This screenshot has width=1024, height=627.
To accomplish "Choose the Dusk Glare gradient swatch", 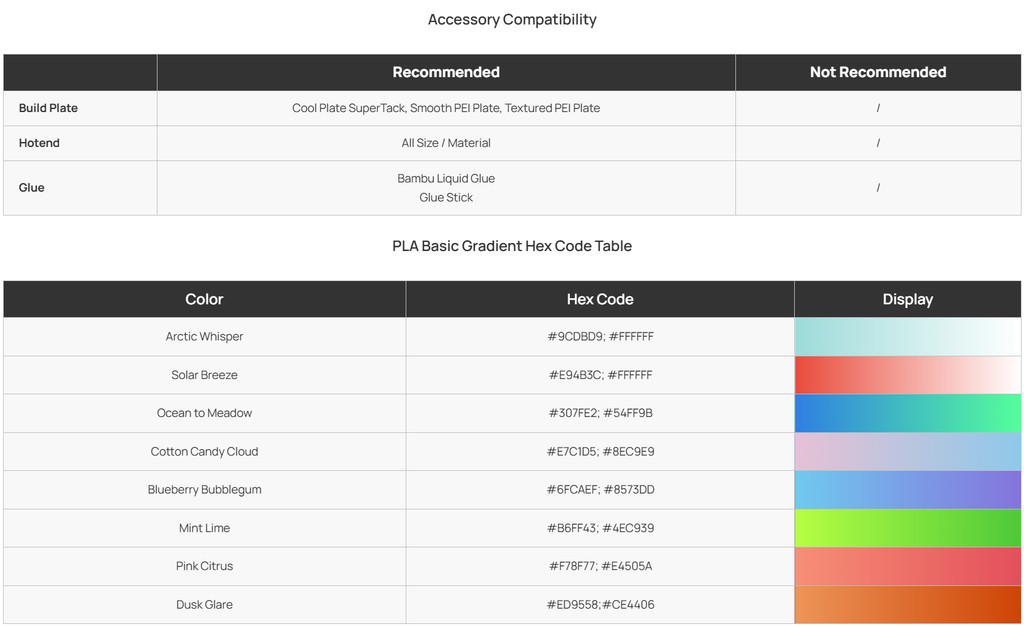I will coord(907,604).
